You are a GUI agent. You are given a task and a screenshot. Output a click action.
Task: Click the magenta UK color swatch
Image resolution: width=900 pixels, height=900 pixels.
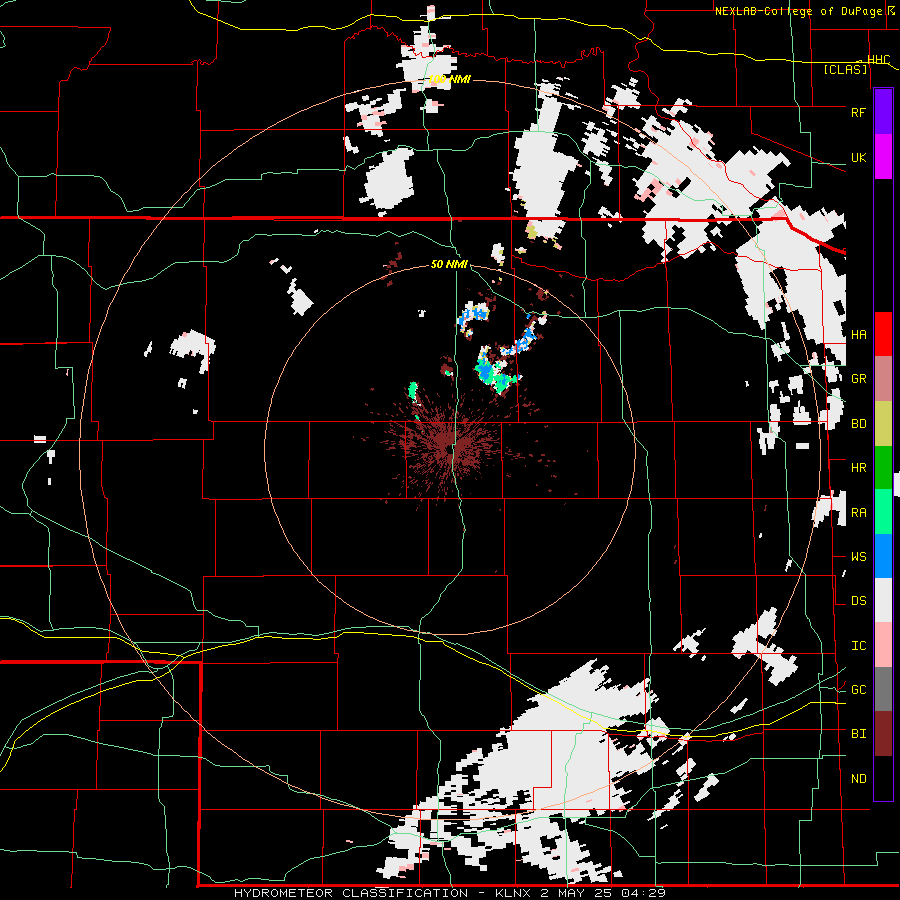coord(883,157)
